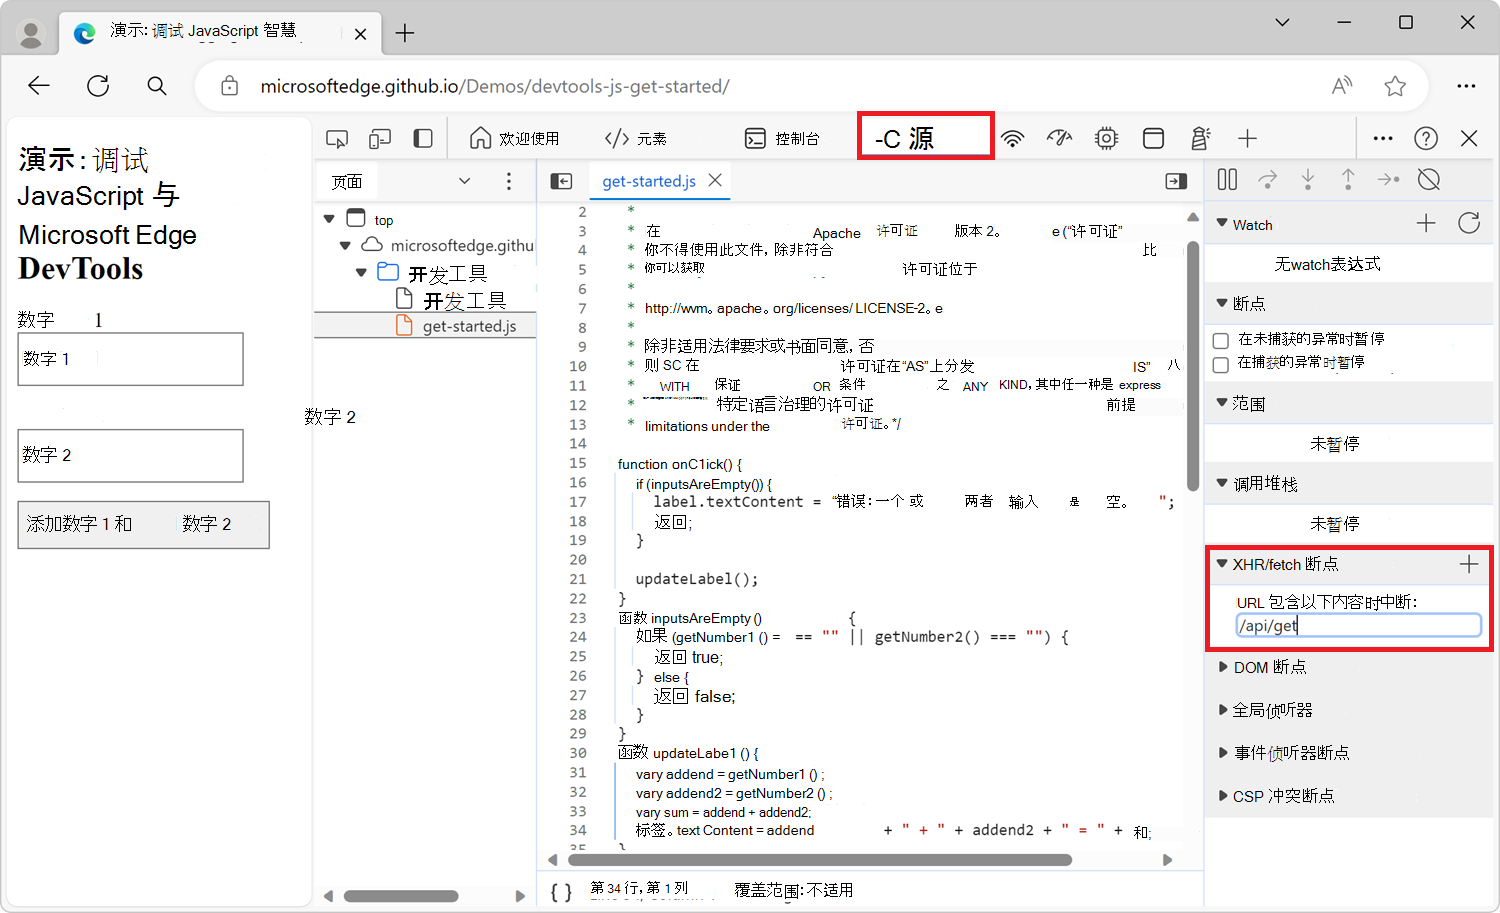Open the navigator more options menu
The image size is (1500, 913).
(x=509, y=181)
